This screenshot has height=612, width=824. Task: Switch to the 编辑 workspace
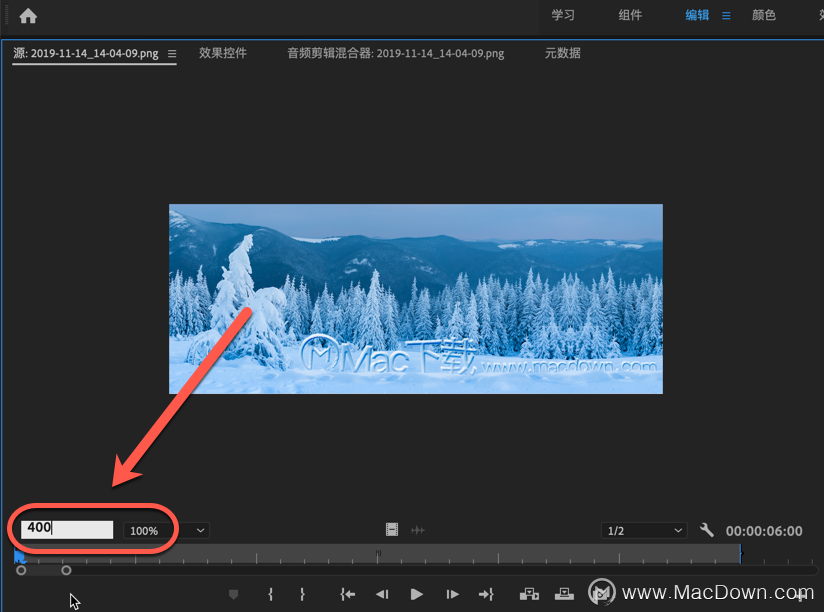point(697,15)
